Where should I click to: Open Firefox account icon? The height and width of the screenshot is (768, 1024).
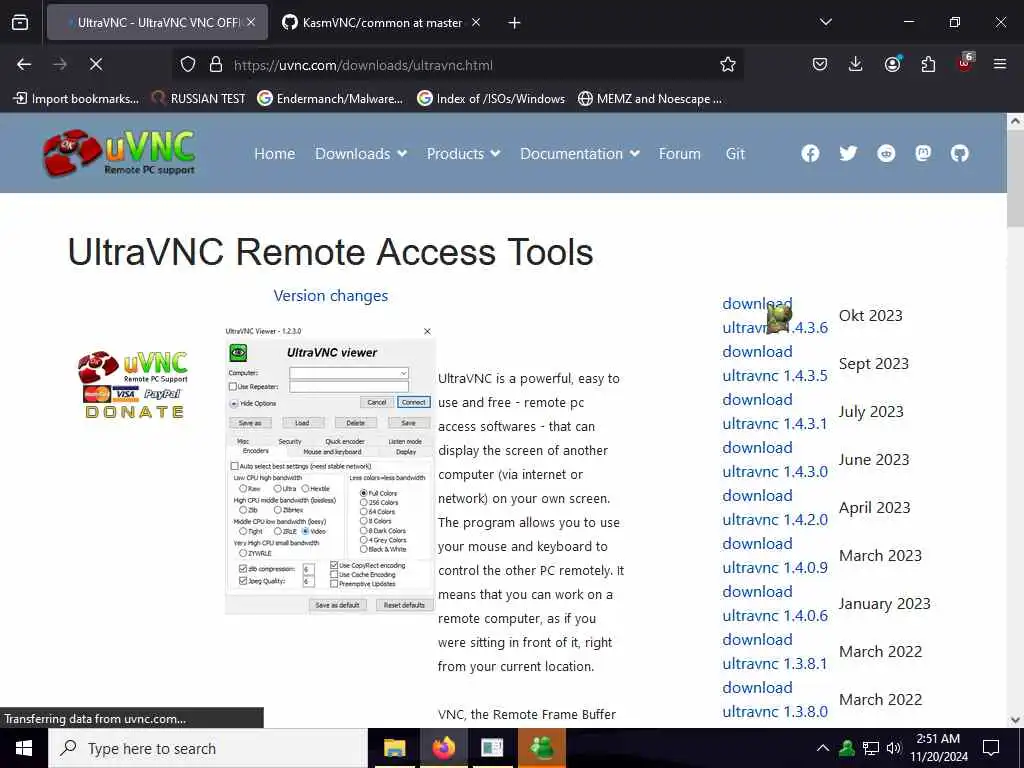(x=892, y=64)
